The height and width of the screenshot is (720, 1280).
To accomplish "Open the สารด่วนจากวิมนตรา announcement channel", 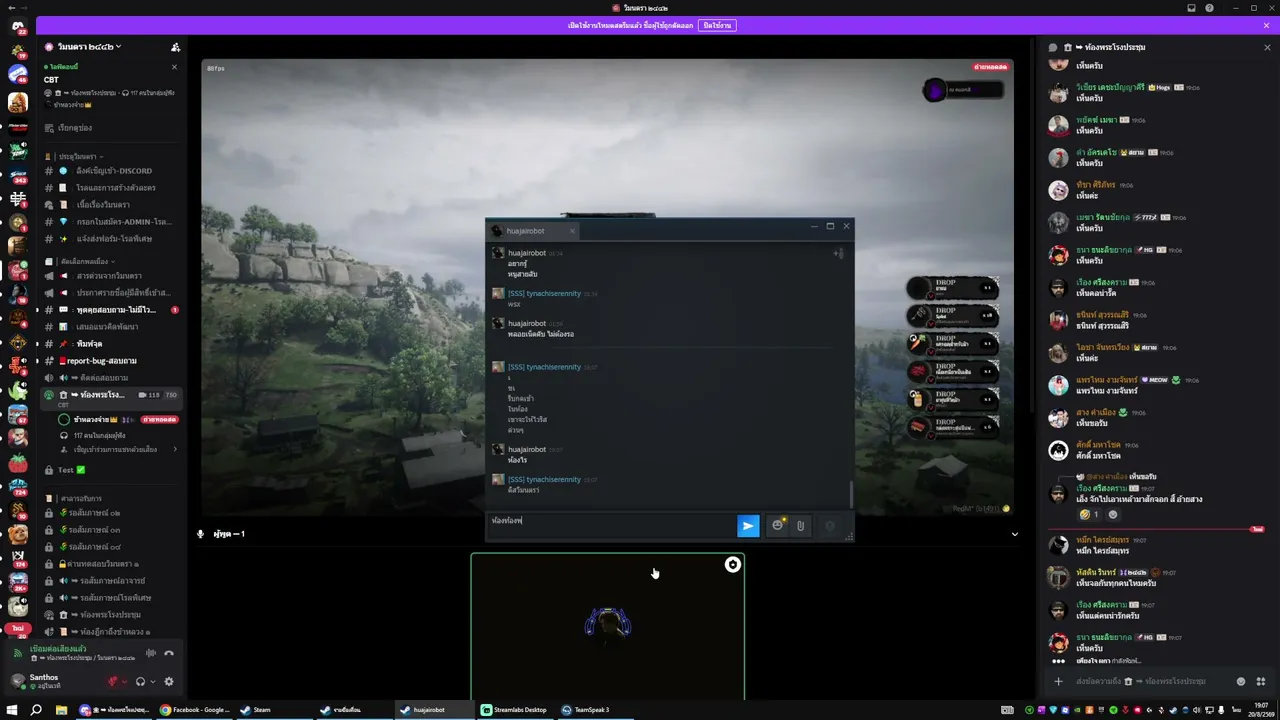I will (112, 276).
